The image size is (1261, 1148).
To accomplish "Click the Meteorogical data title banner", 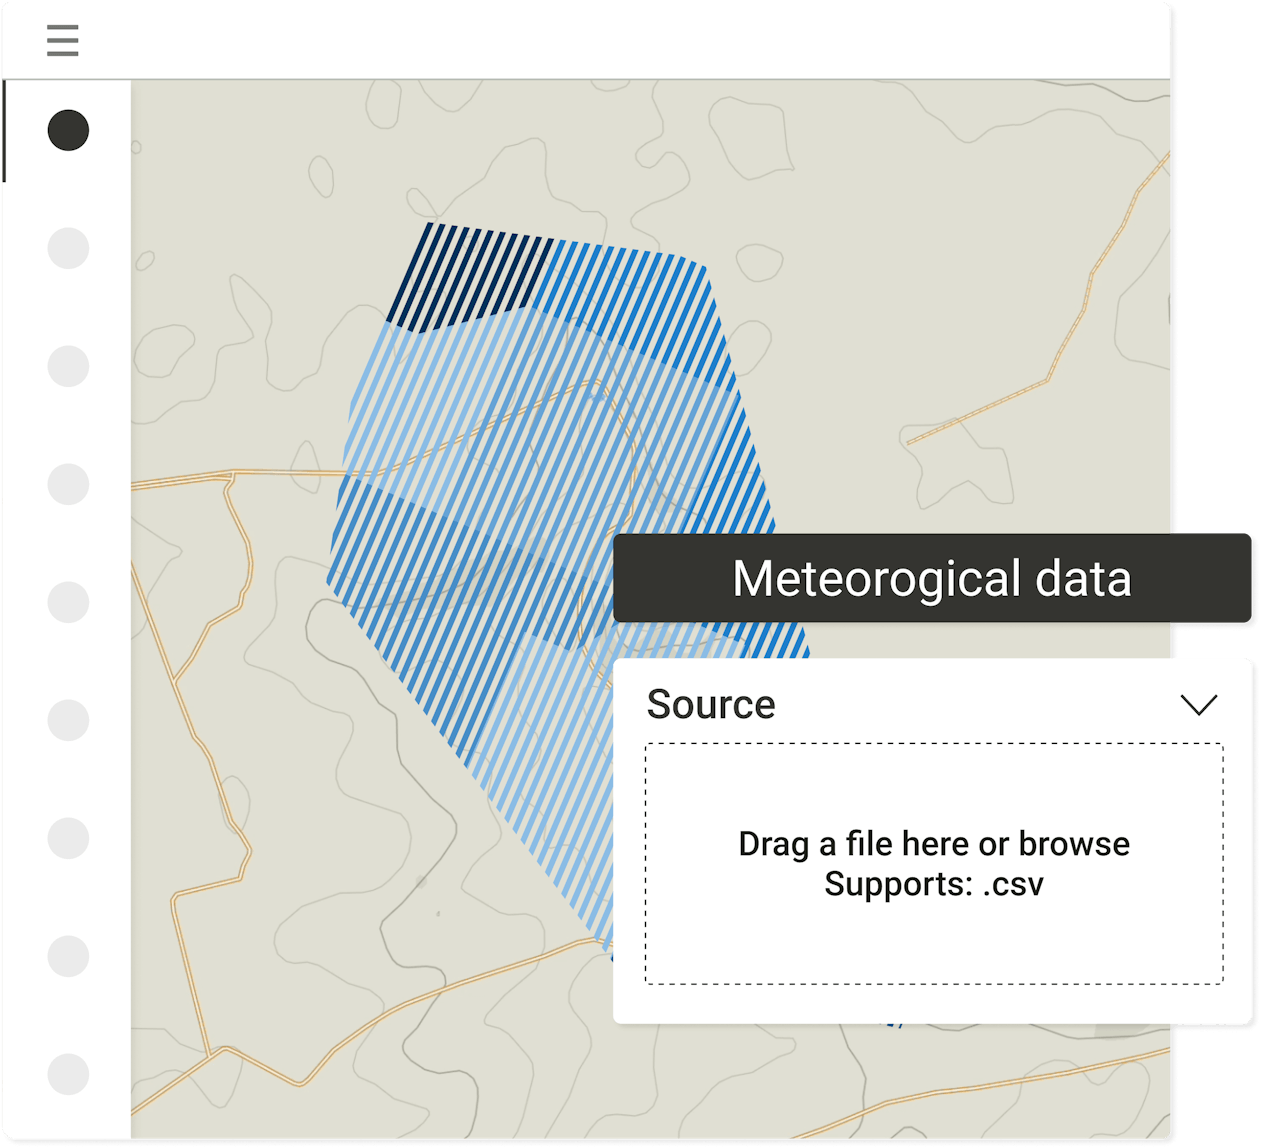I will (x=931, y=579).
